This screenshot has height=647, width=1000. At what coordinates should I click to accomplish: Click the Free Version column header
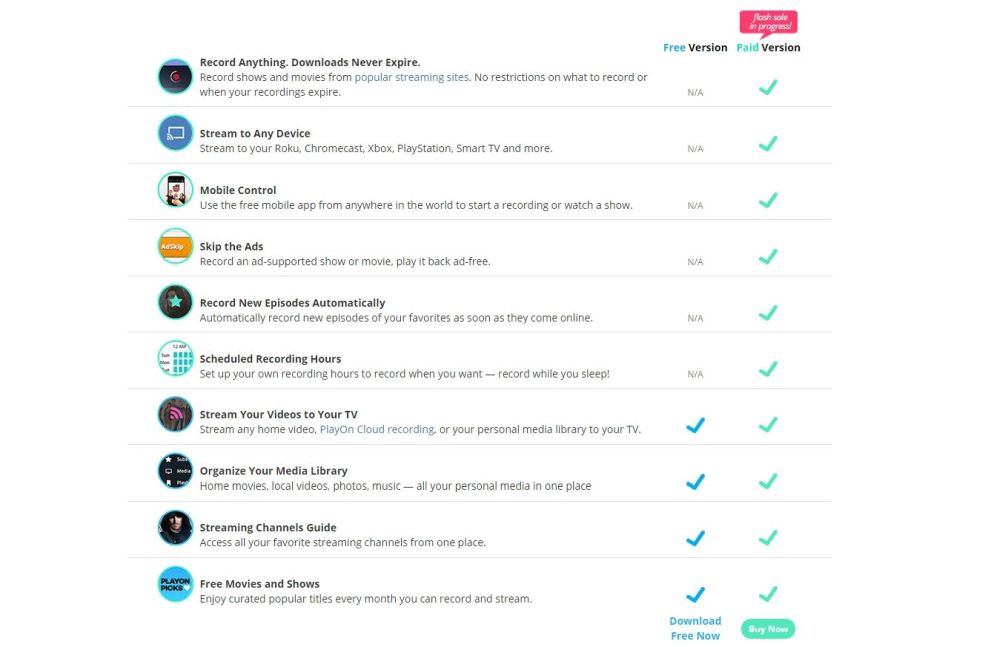pos(695,47)
